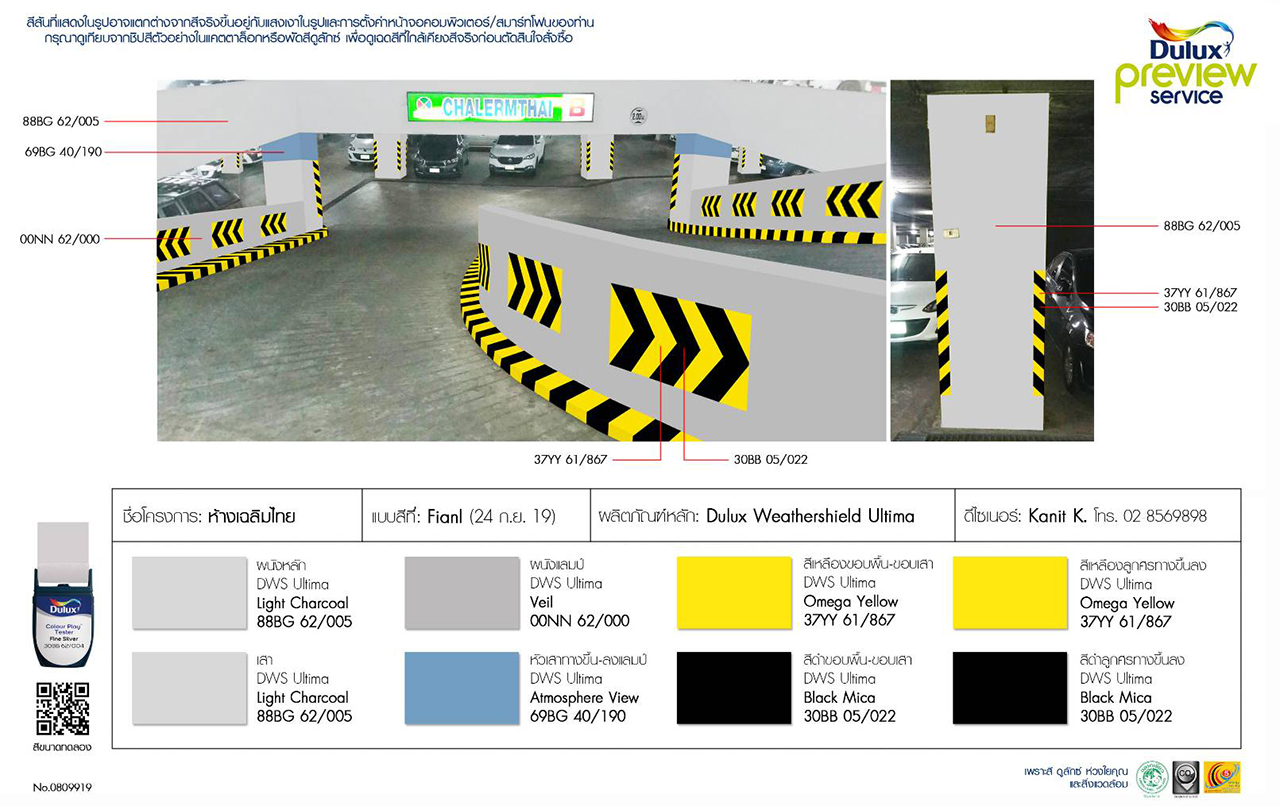This screenshot has height=806, width=1280.
Task: Click the QR code for the test-size paint
Action: (63, 709)
